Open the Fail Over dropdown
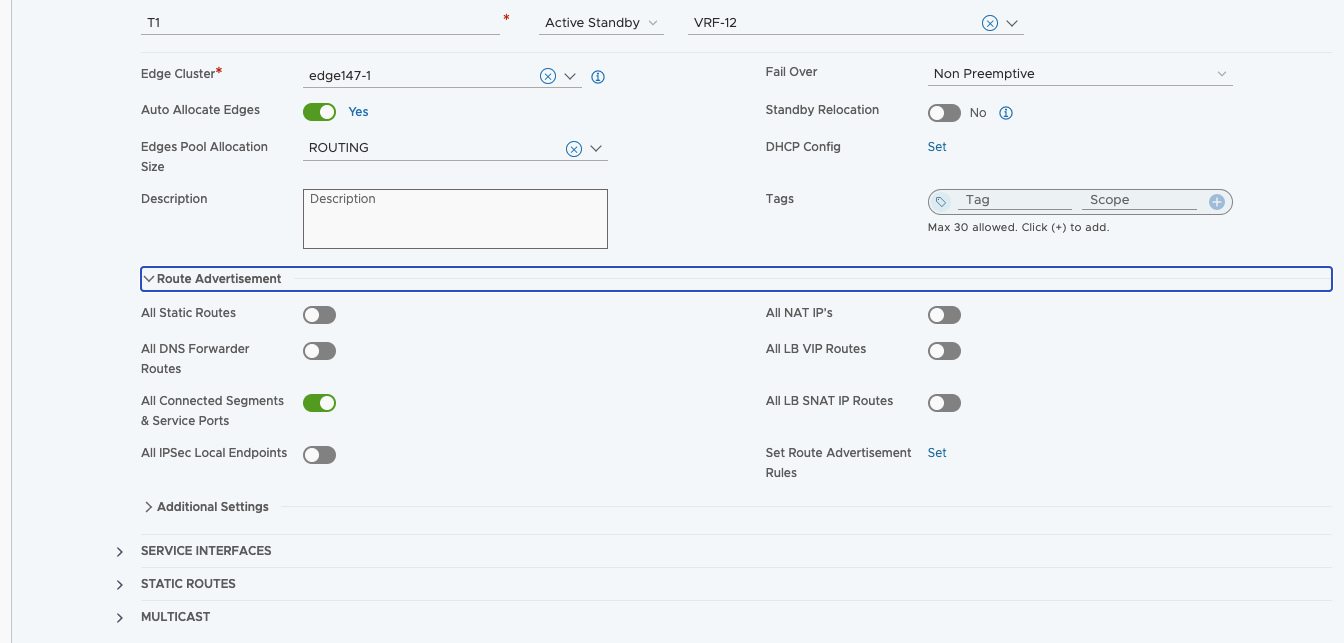The height and width of the screenshot is (643, 1344). 1080,74
